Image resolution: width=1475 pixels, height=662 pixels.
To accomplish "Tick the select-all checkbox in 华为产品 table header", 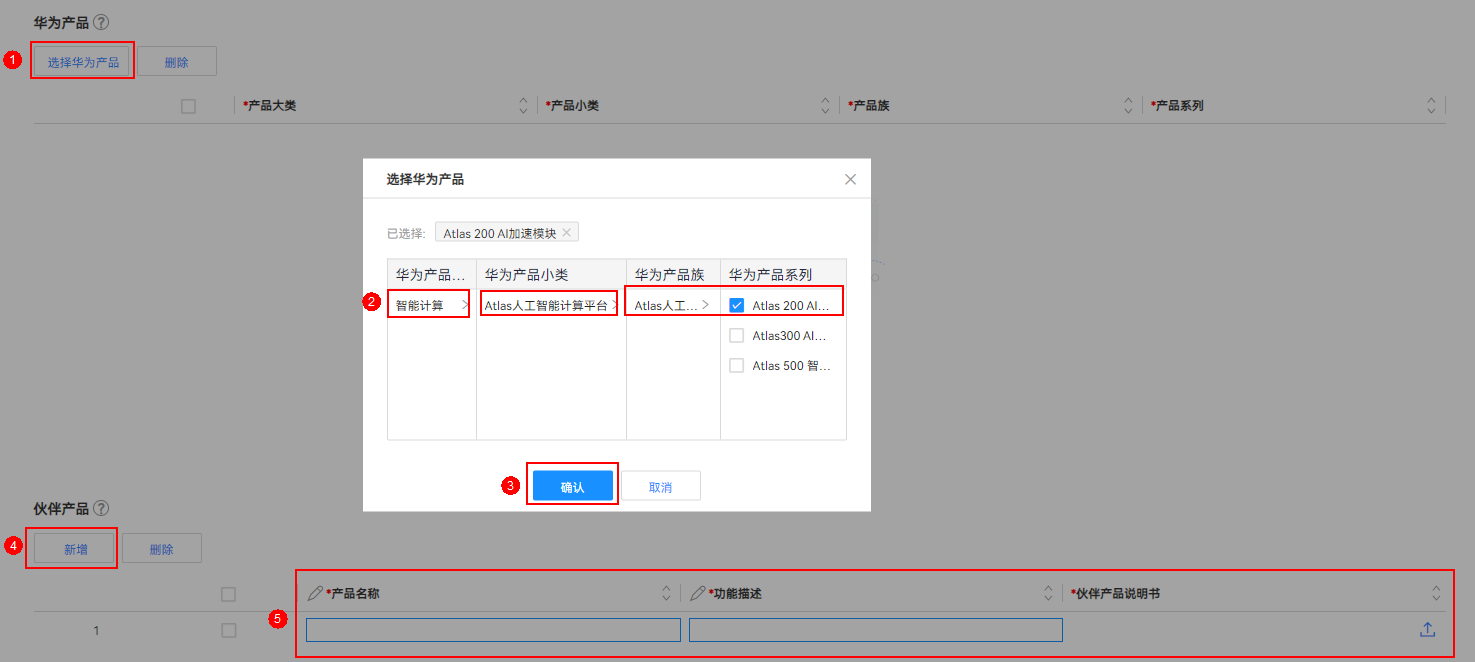I will coord(188,106).
